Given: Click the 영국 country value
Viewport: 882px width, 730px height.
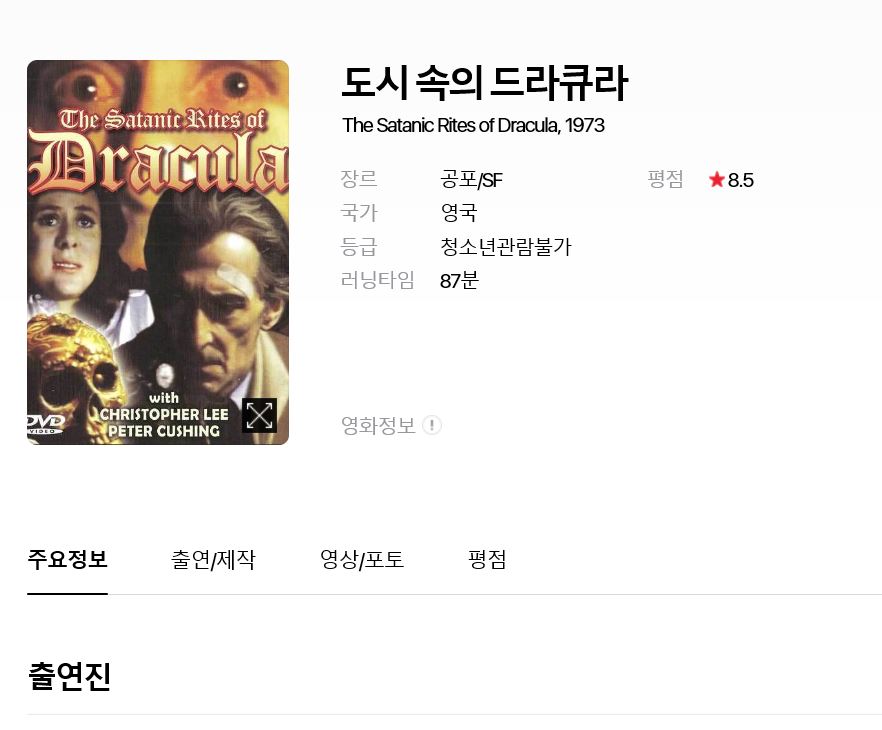Looking at the screenshot, I should tap(458, 213).
